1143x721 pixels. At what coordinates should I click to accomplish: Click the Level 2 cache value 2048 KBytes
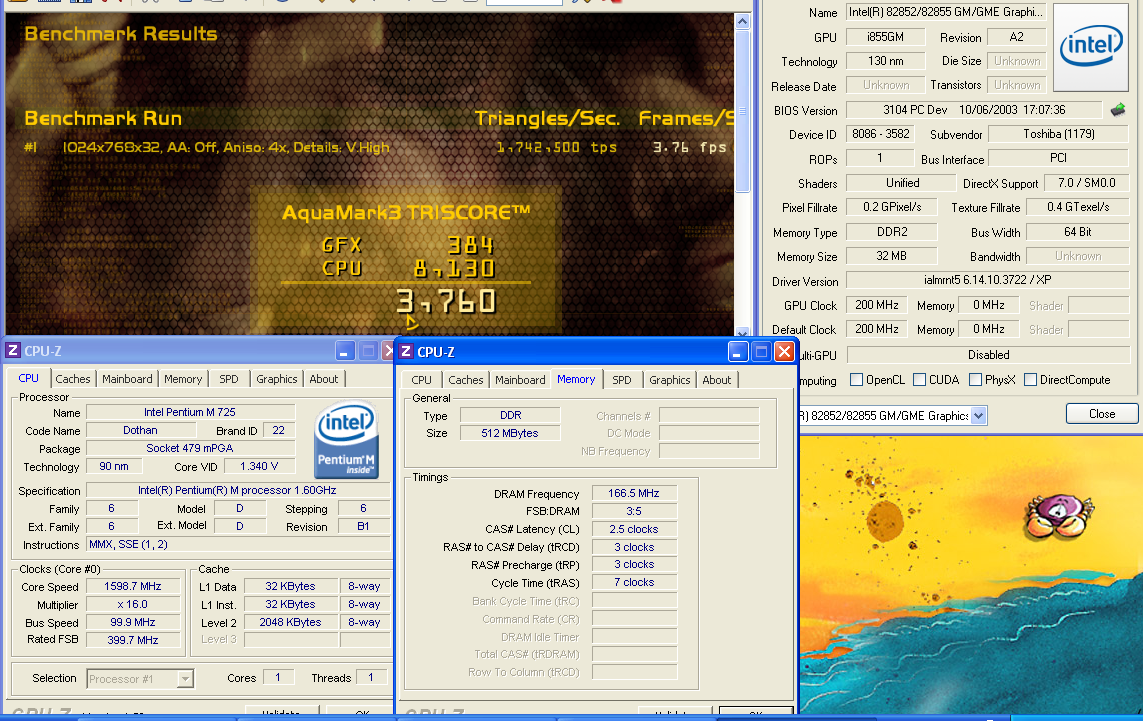[x=290, y=622]
